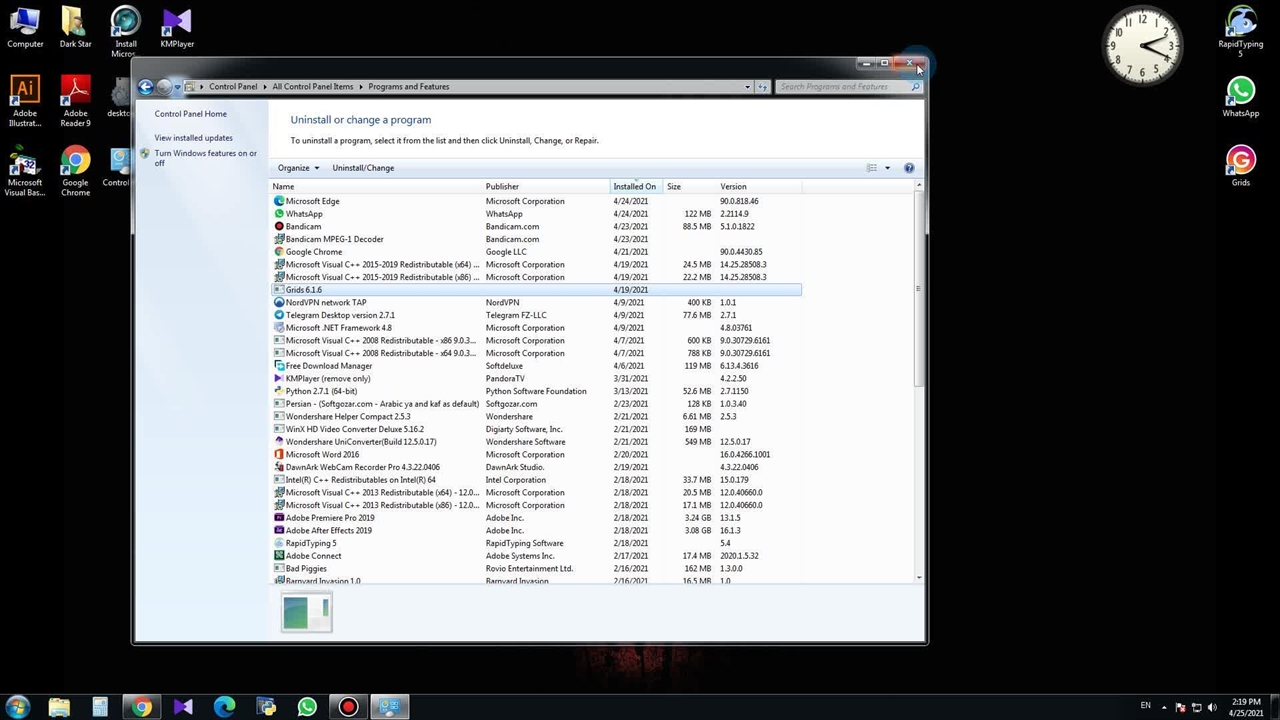Click the Uninstall/Change button
1280x720 pixels.
click(x=363, y=168)
